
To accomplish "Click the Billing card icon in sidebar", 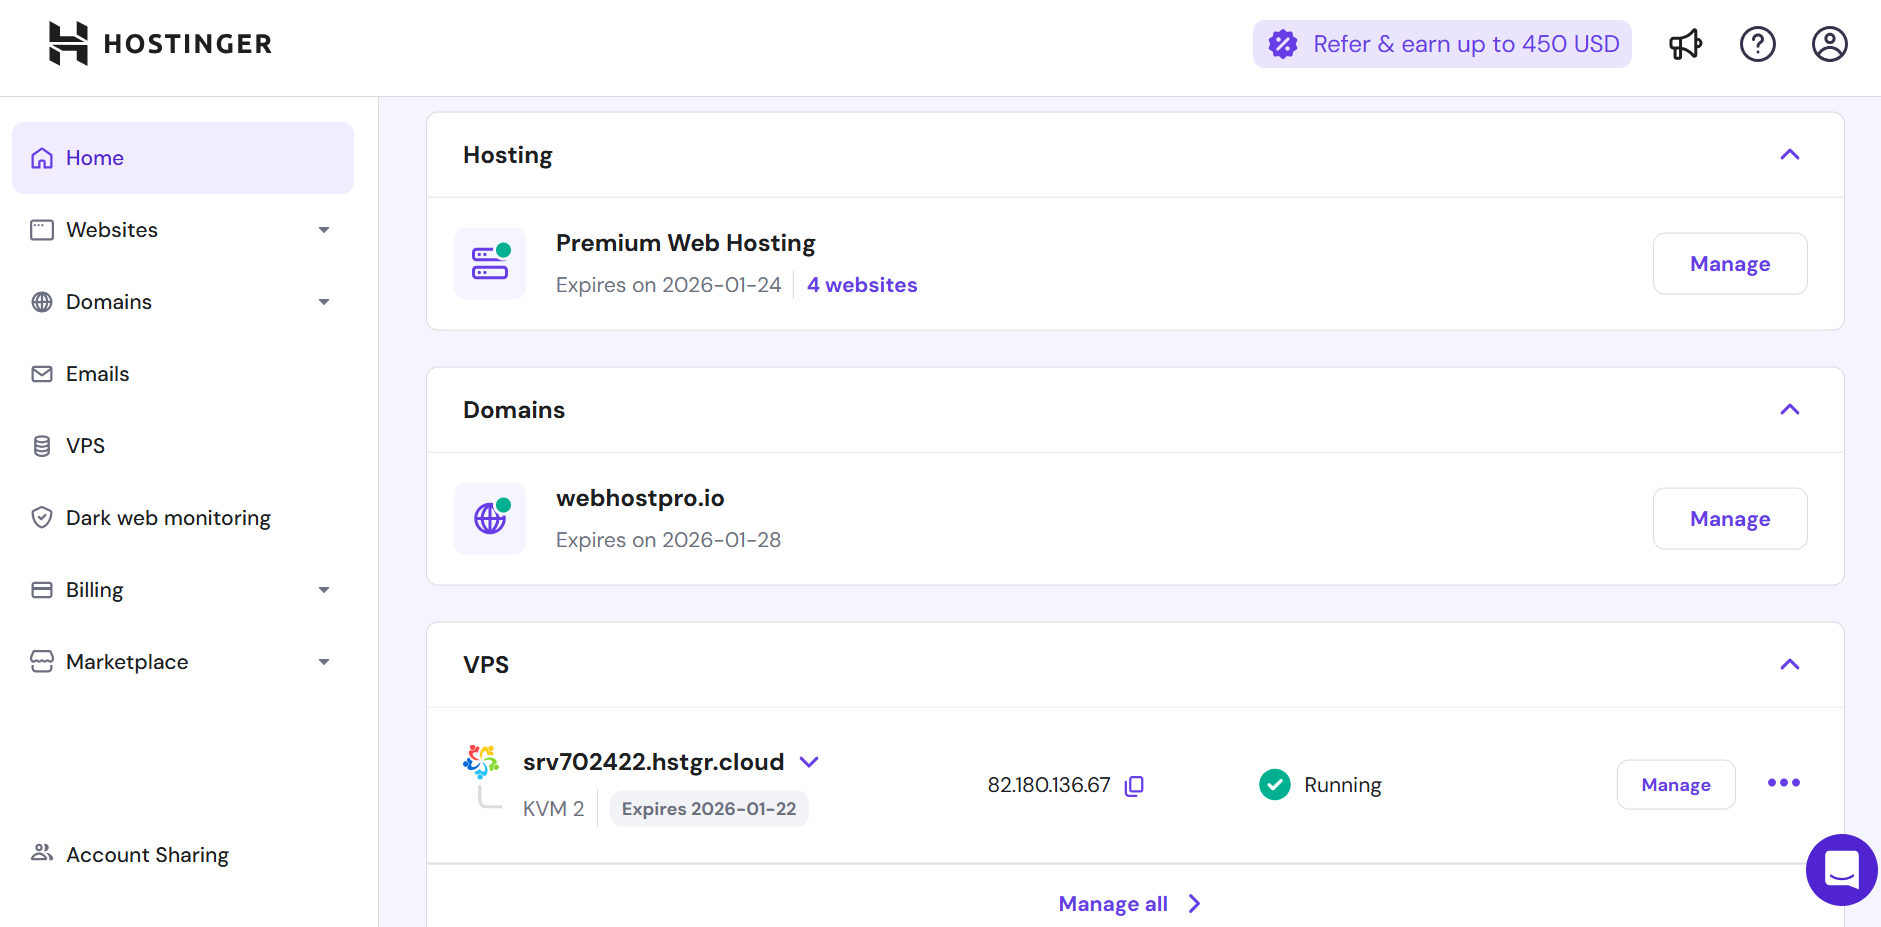I will pyautogui.click(x=42, y=590).
